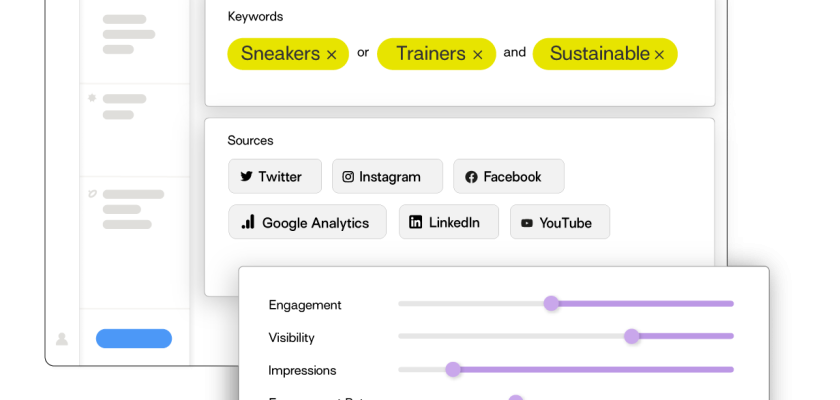The height and width of the screenshot is (400, 840).
Task: Delete the Sustainable keyword using its X
Action: point(659,55)
